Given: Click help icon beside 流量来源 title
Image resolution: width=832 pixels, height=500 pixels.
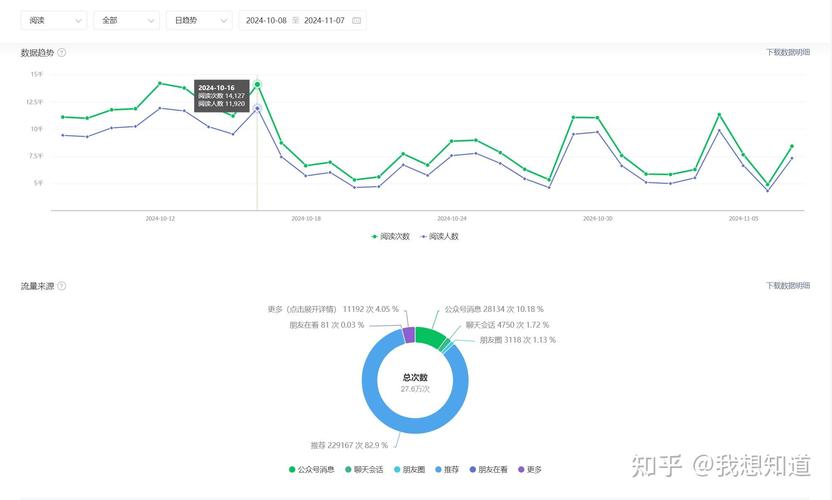Looking at the screenshot, I should (62, 286).
